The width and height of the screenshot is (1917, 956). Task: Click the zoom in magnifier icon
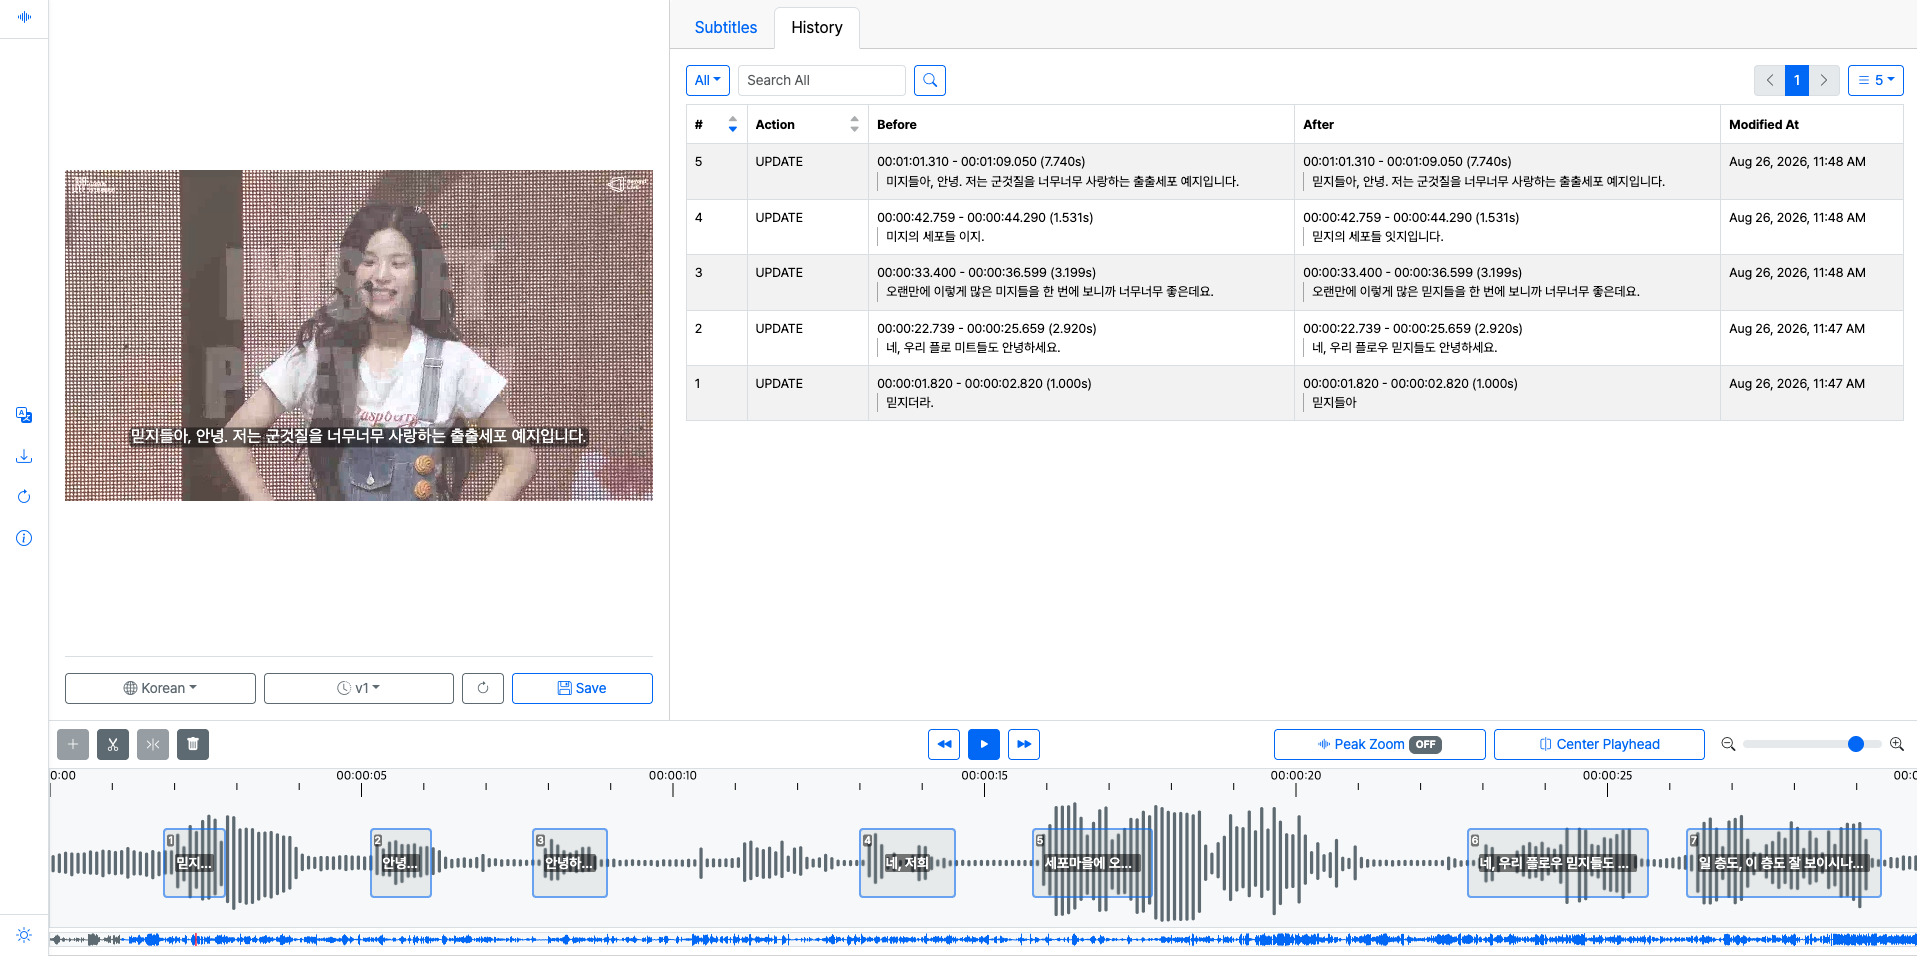(1897, 744)
